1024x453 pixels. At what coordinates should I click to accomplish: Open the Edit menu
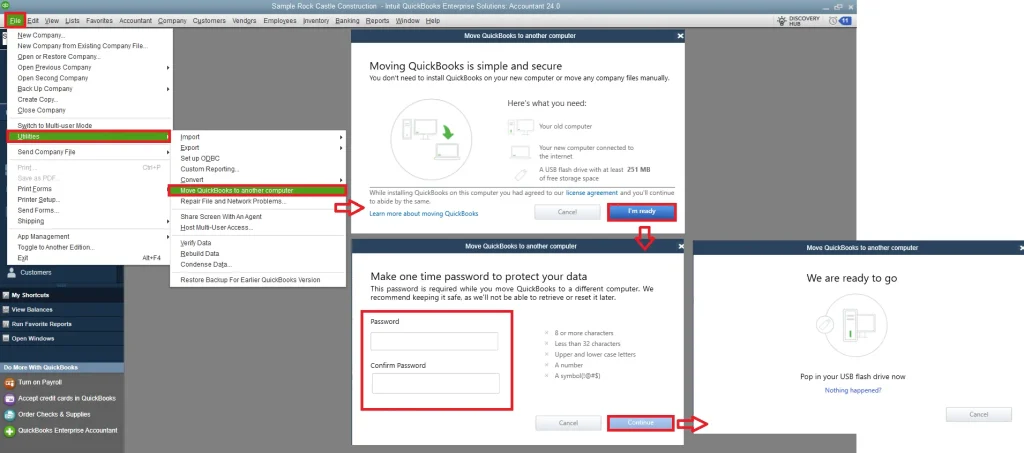click(33, 21)
